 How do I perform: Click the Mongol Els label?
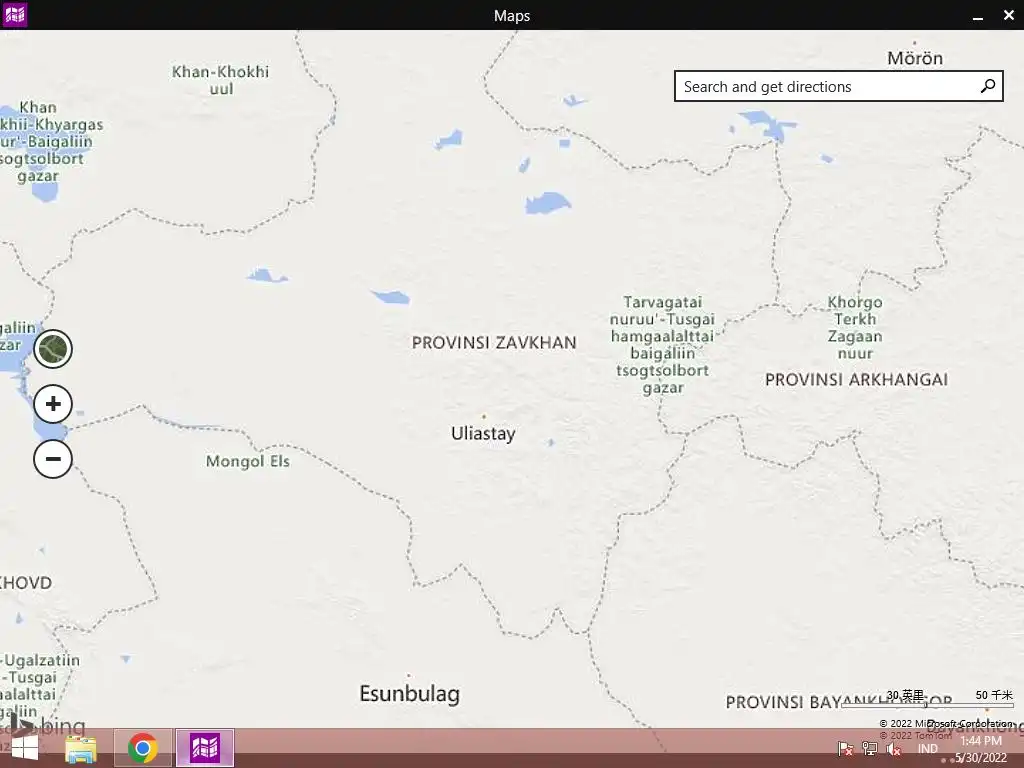coord(248,461)
